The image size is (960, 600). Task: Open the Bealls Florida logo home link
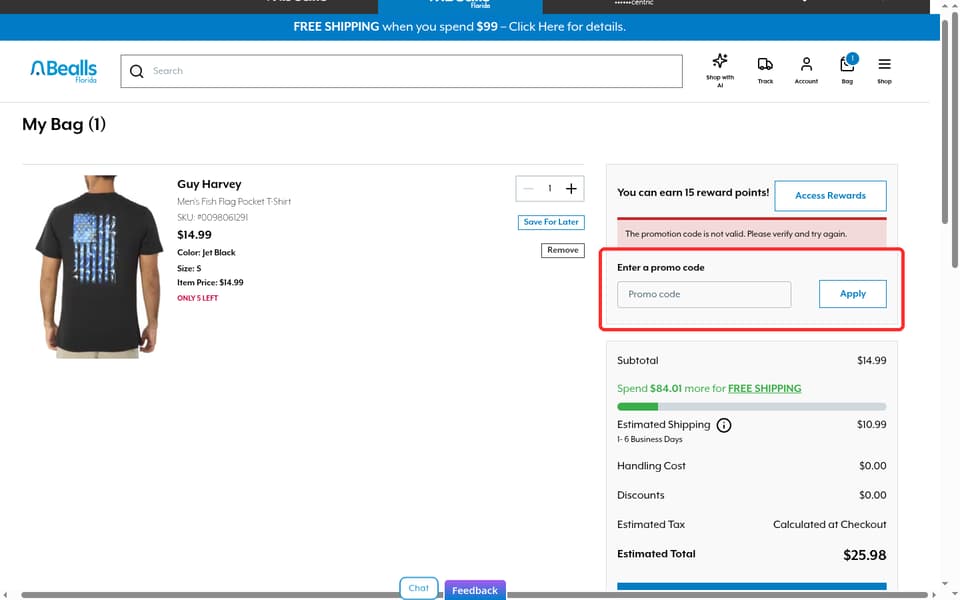(64, 71)
